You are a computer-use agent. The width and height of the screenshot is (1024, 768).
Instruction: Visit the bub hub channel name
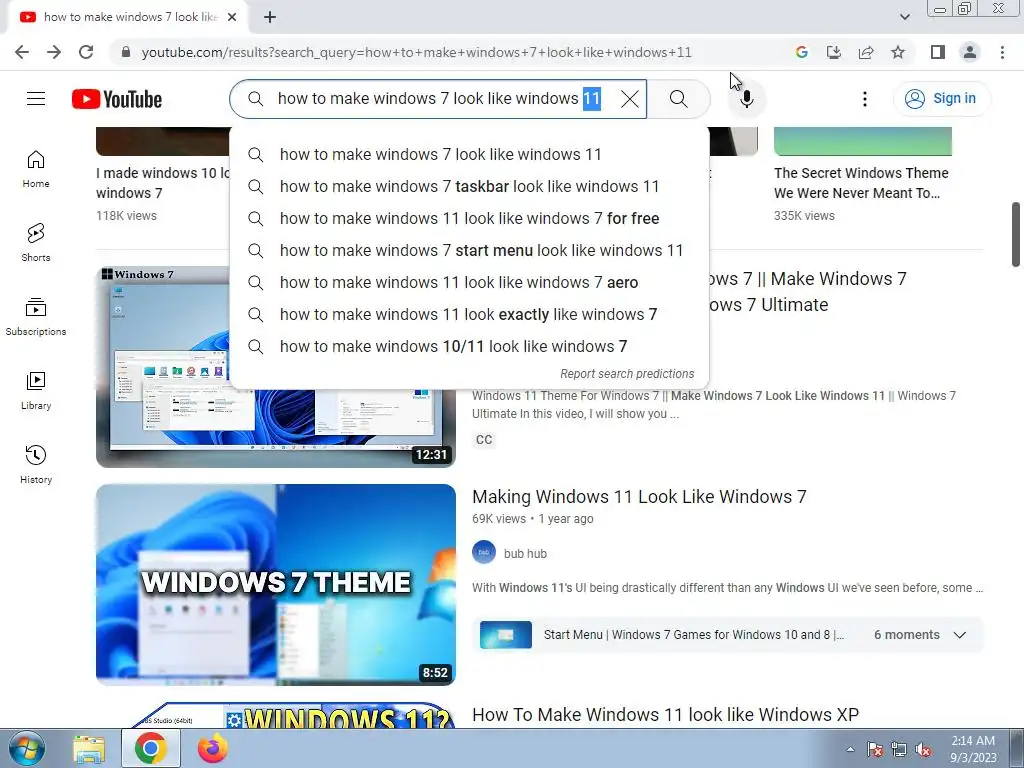pyautogui.click(x=525, y=554)
